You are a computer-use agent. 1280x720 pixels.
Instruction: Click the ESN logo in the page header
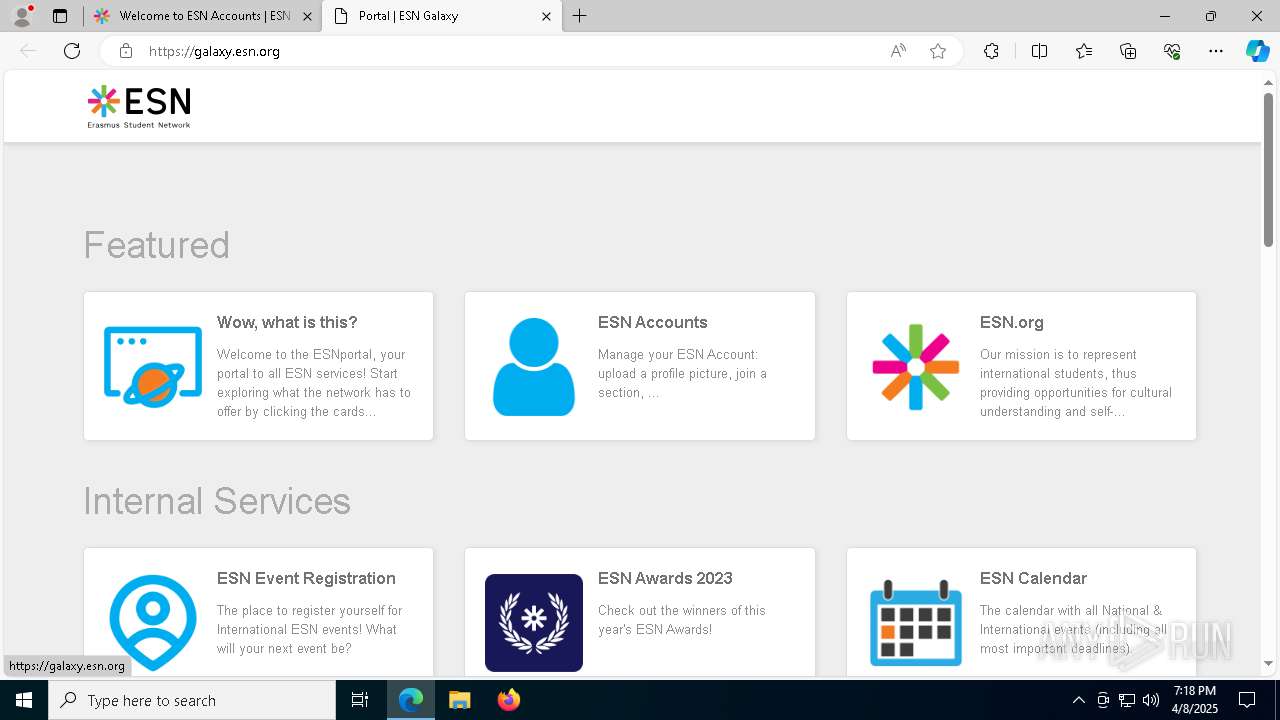[x=139, y=107]
